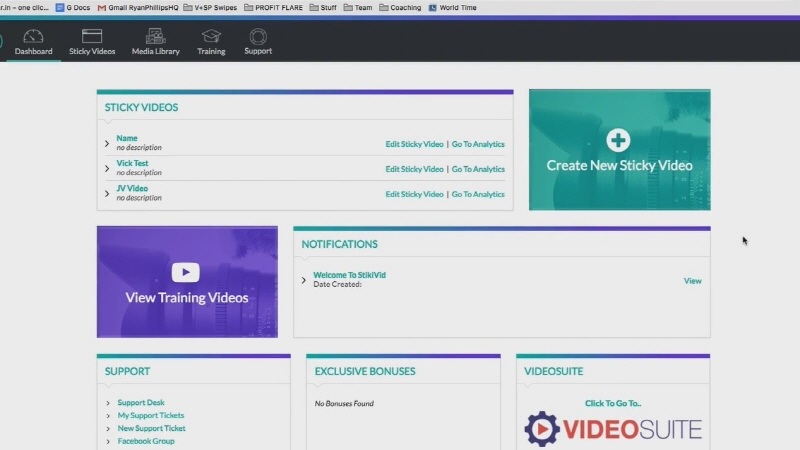The height and width of the screenshot is (450, 800).
Task: Go To Analytics for Vick Test
Action: [478, 169]
